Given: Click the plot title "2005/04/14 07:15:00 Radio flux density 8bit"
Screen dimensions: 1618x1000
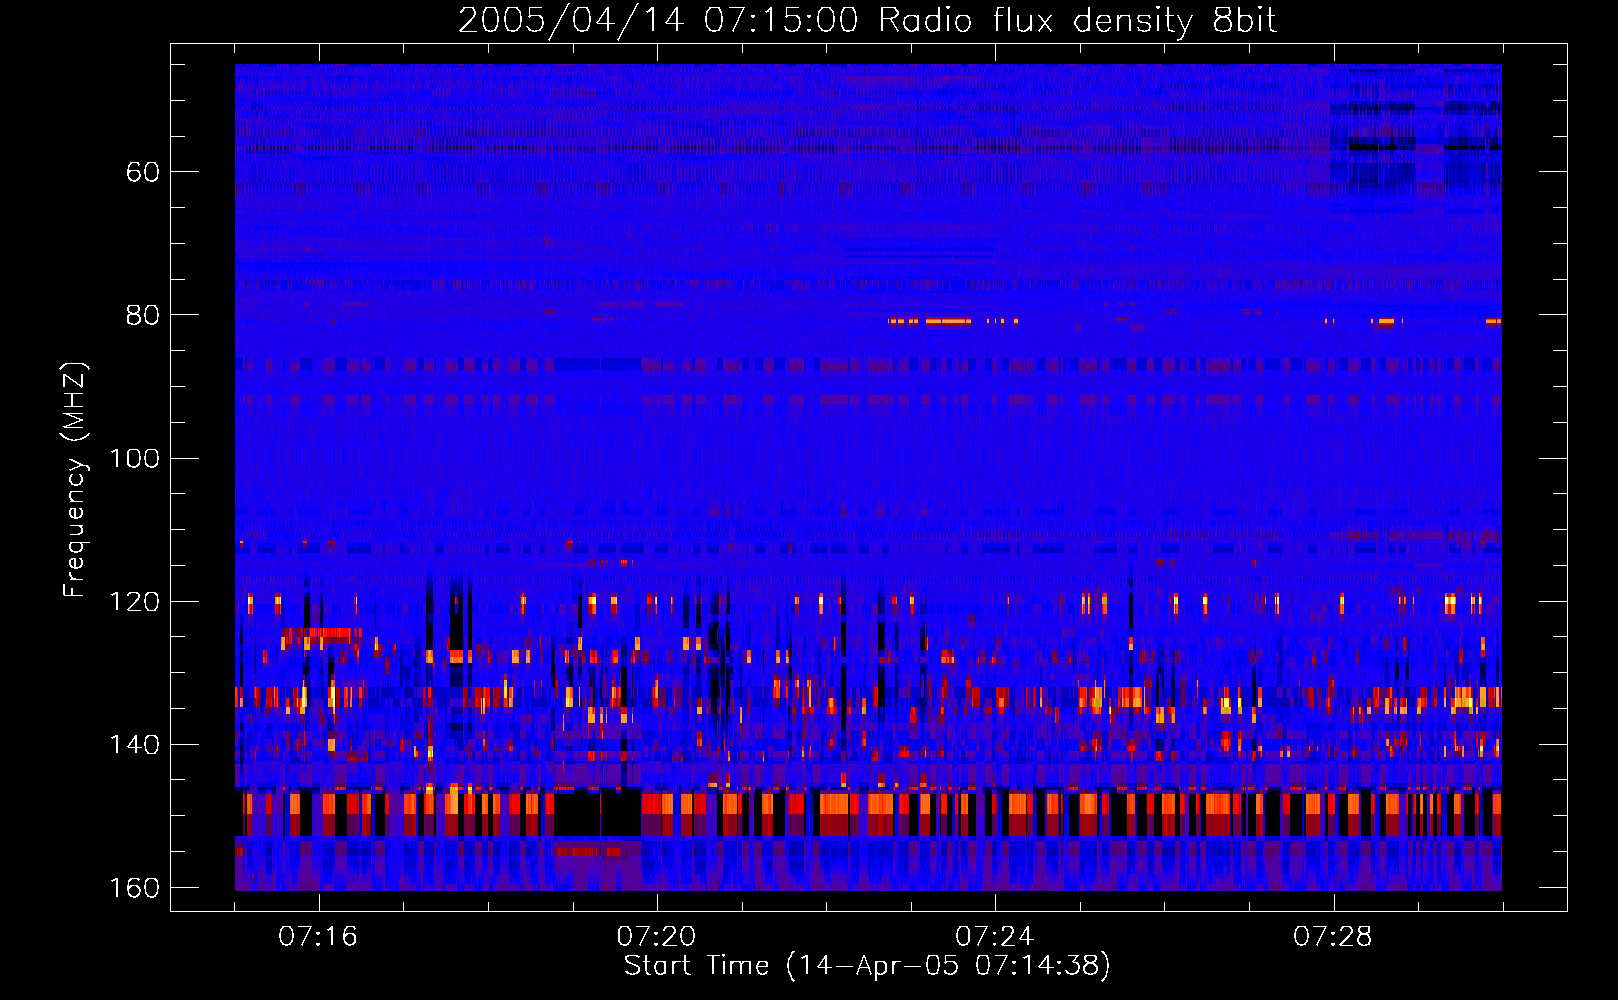Looking at the screenshot, I should click(x=867, y=20).
